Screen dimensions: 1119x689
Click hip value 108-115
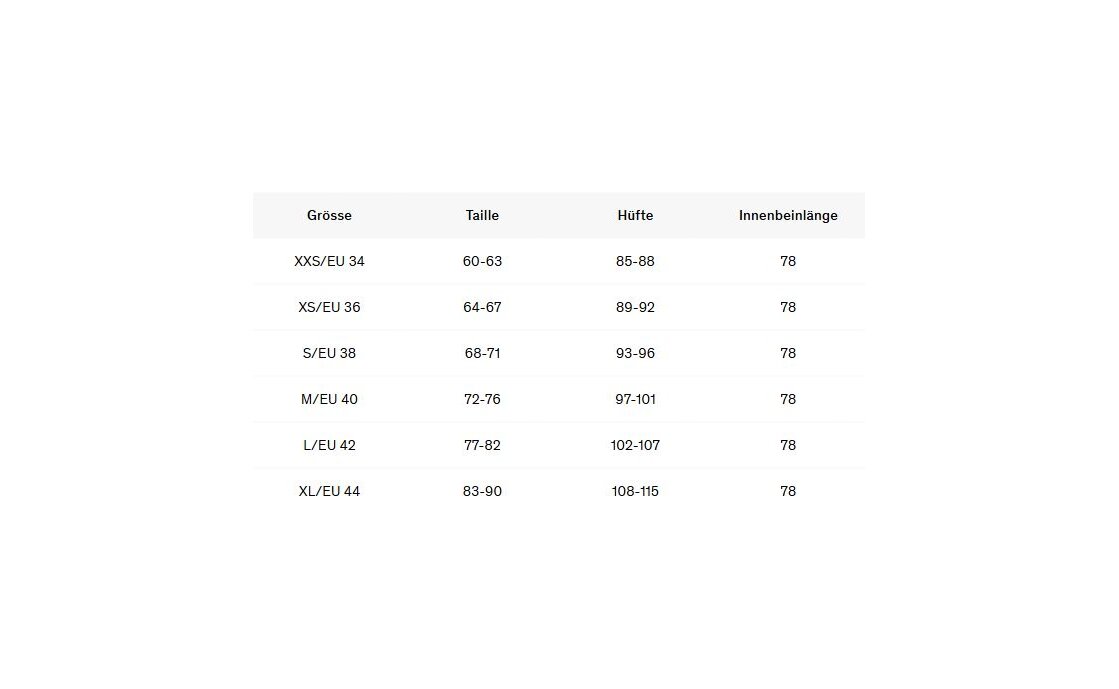635,491
